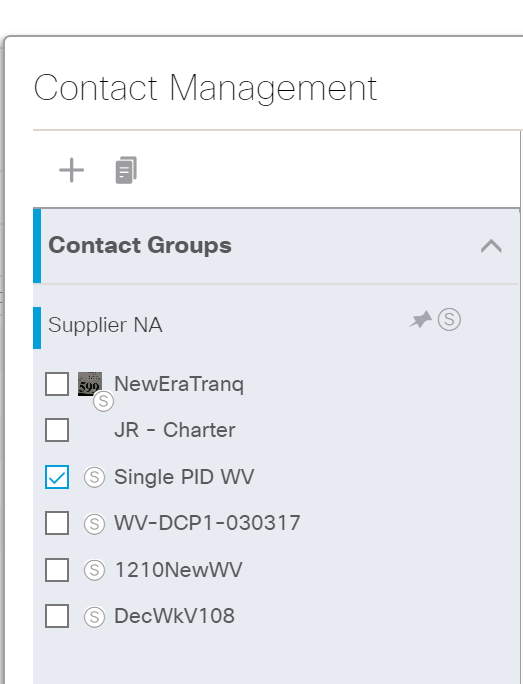The width and height of the screenshot is (523, 684).
Task: Check the JR - Charter checkbox
Action: 57,430
